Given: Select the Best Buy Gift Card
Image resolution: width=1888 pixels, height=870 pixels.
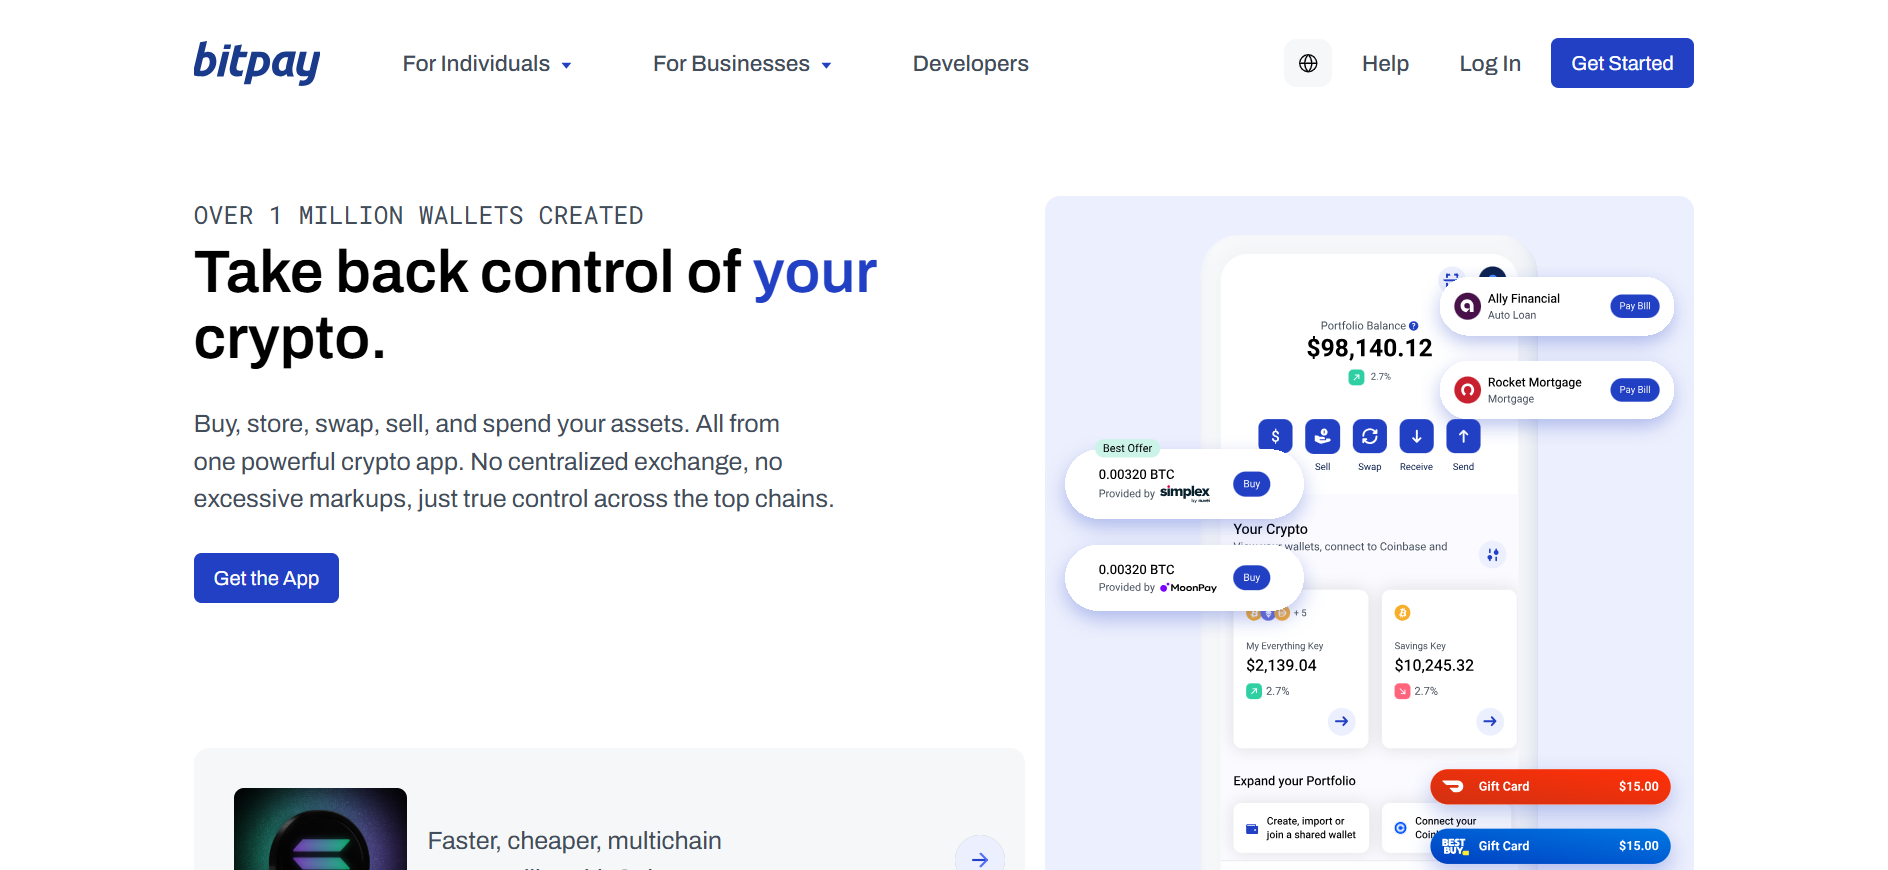Looking at the screenshot, I should (1549, 846).
